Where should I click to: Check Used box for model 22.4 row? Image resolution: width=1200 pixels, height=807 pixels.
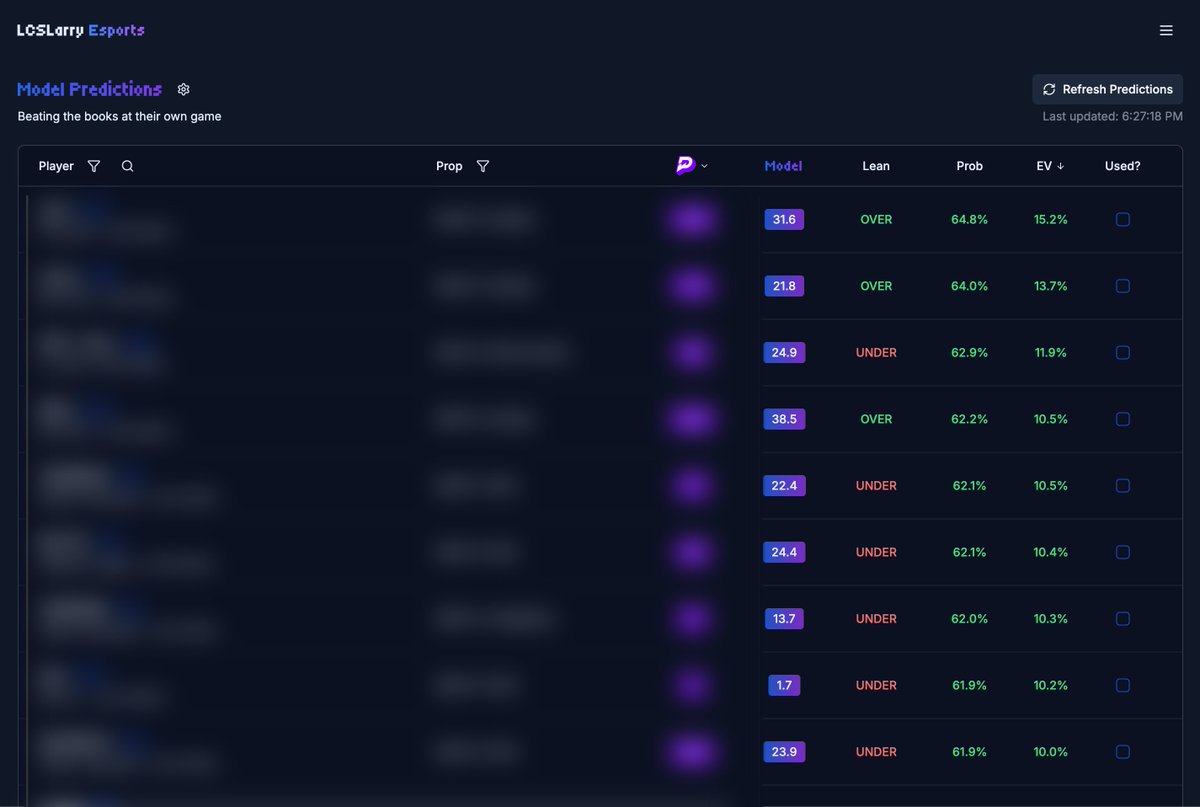(1122, 485)
